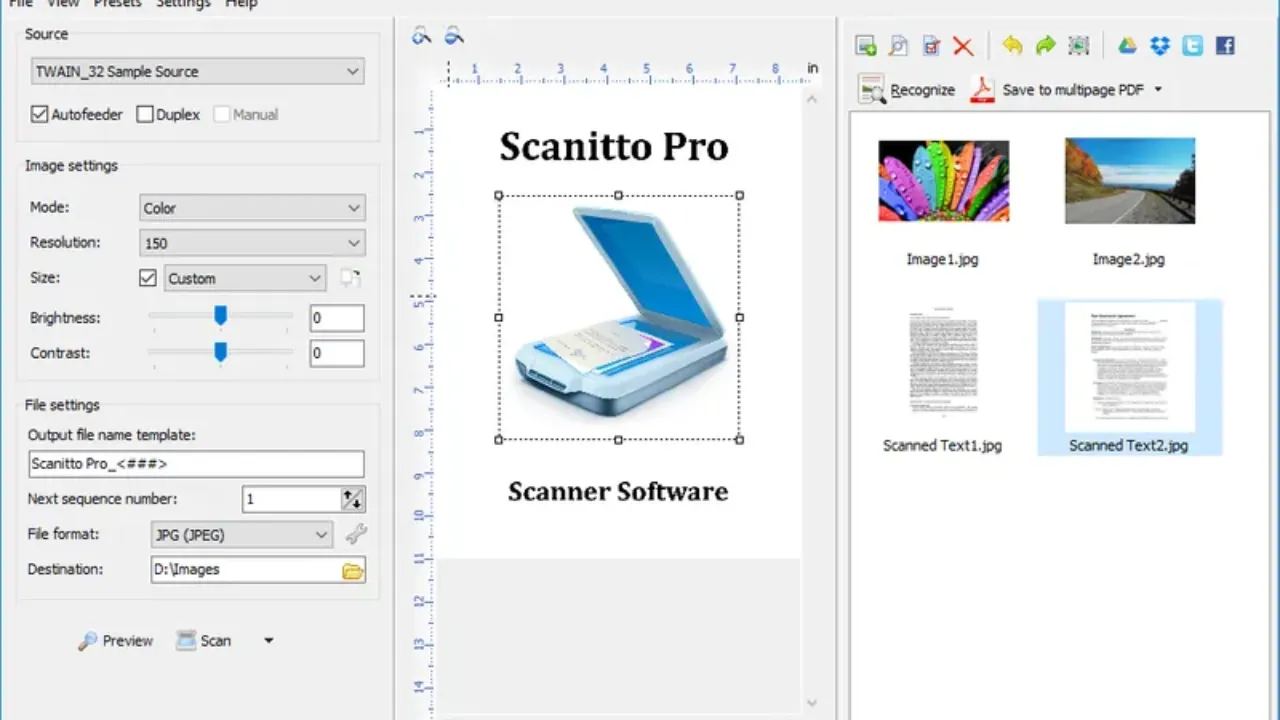Click the green rotate right arrow
Screen dimensions: 1280x720
pyautogui.click(x=1045, y=45)
